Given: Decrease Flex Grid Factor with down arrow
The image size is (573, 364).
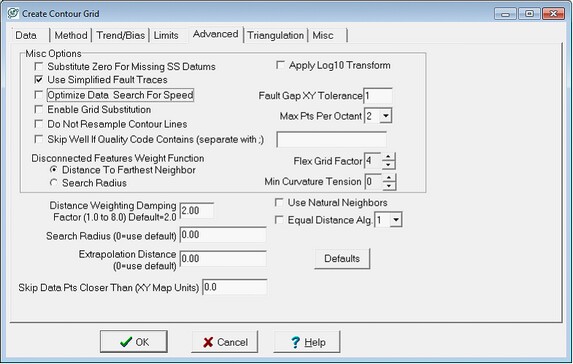Looking at the screenshot, I should point(388,165).
